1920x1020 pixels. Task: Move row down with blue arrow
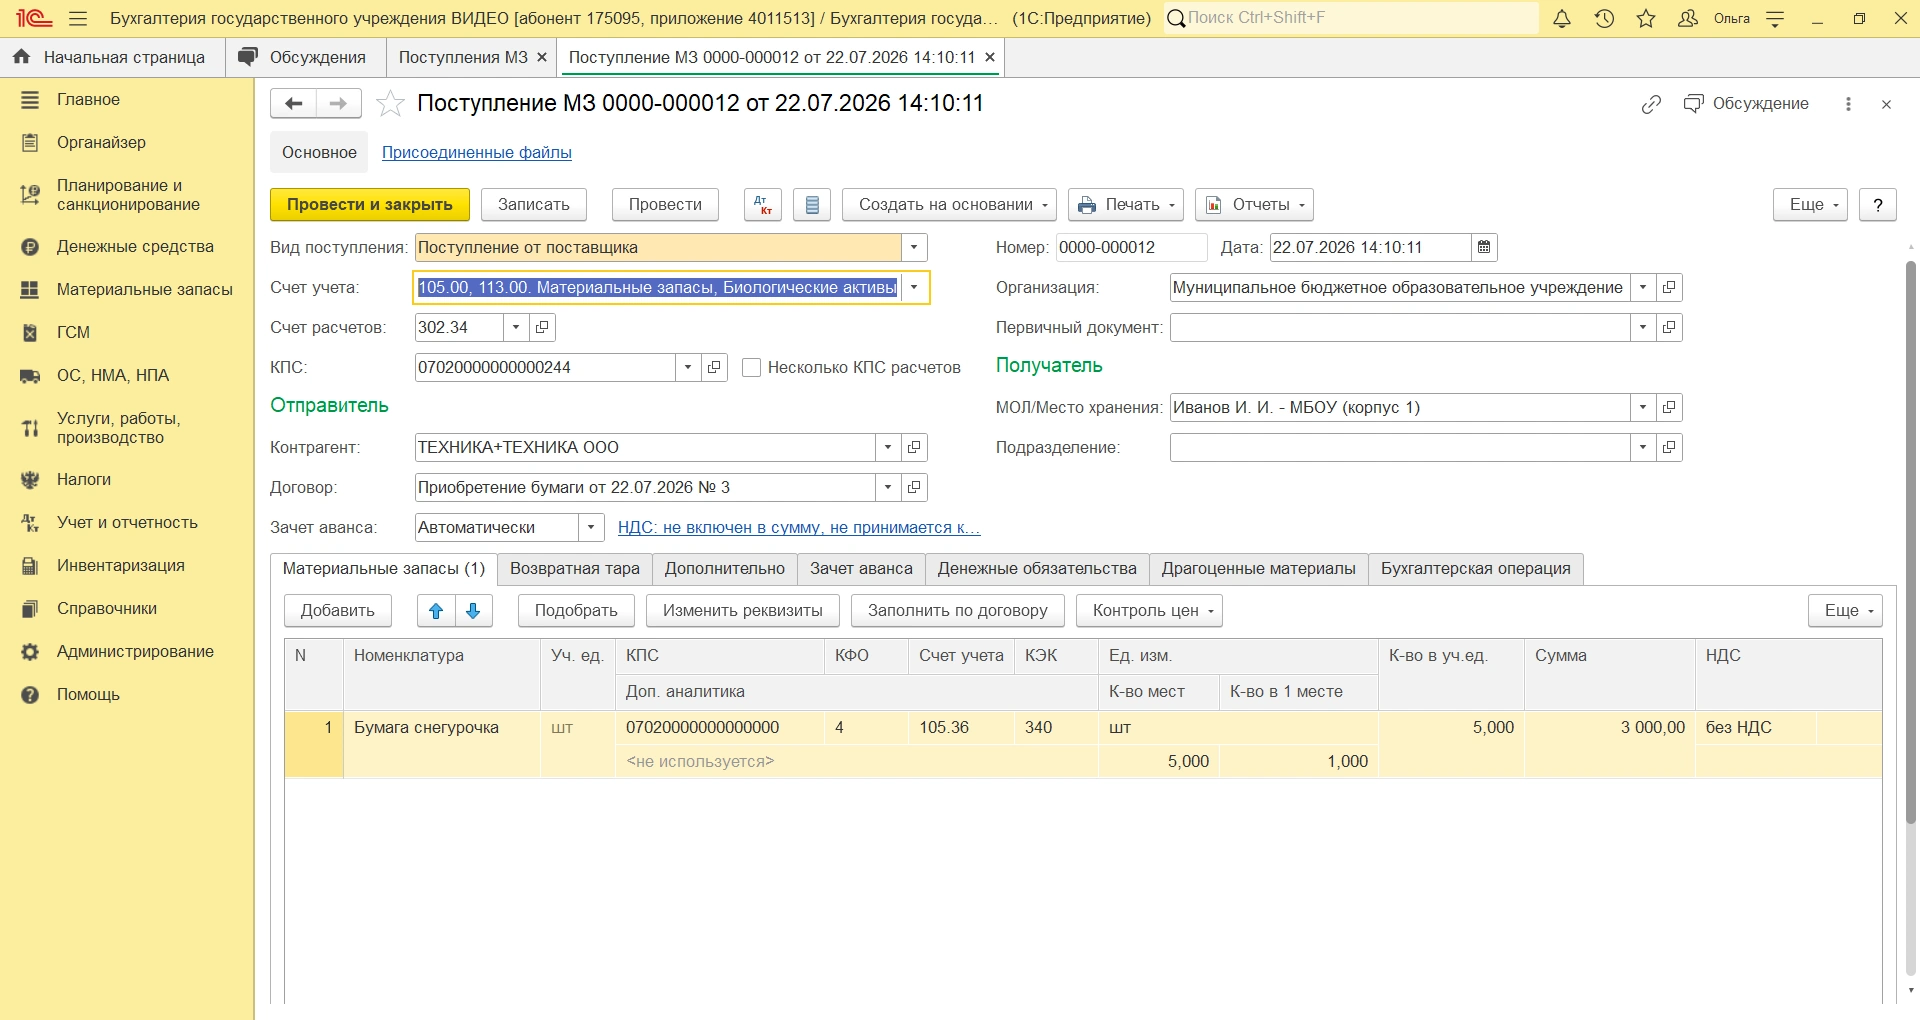tap(474, 611)
